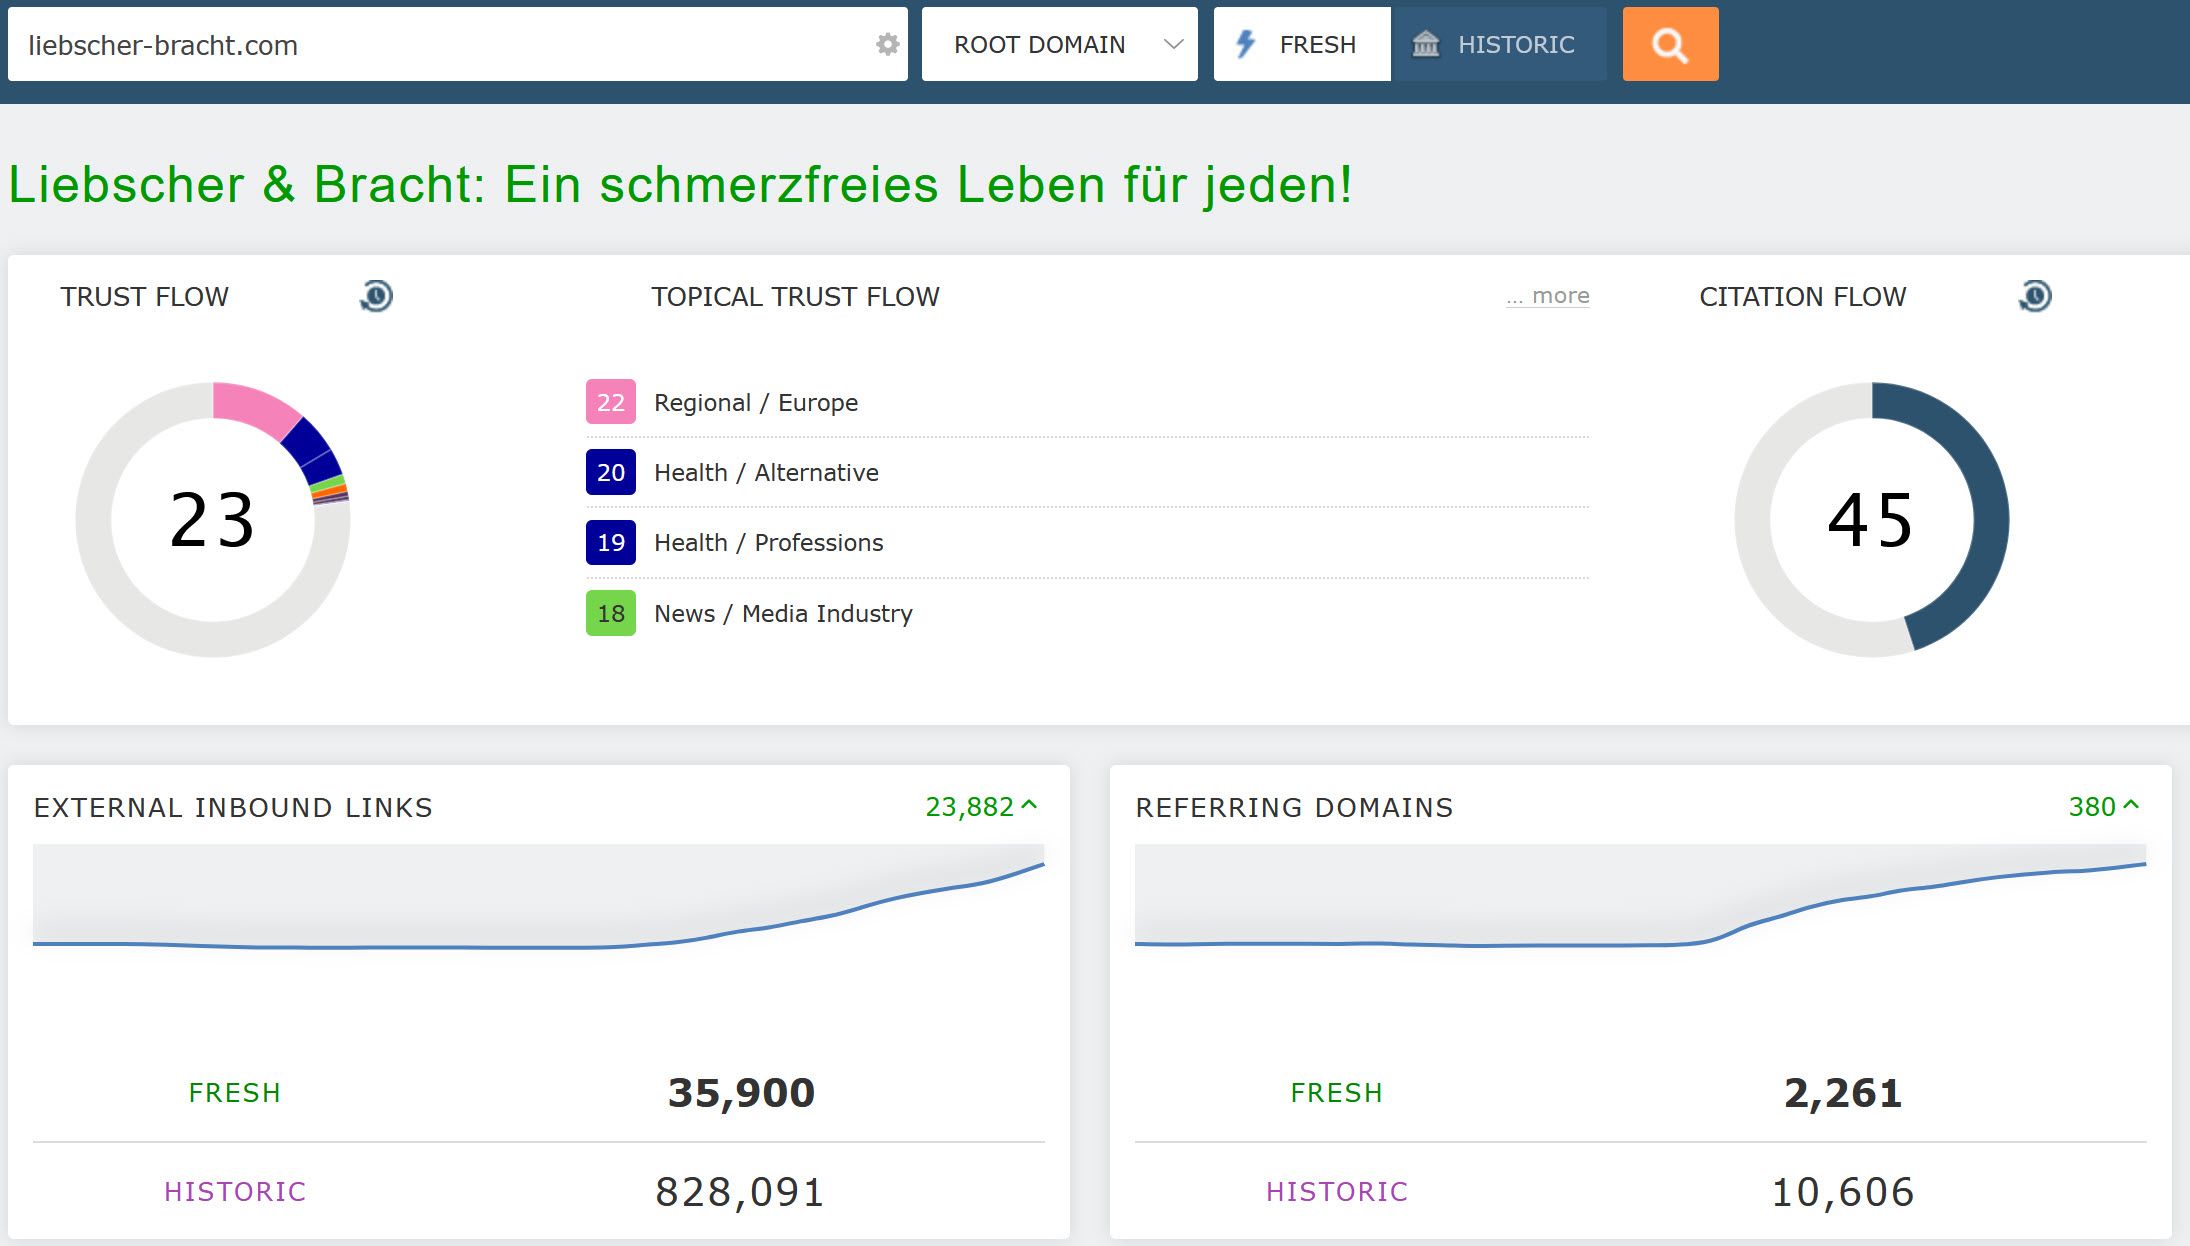This screenshot has height=1246, width=2190.
Task: Click the Citation Flow donut value 45
Action: [1870, 520]
